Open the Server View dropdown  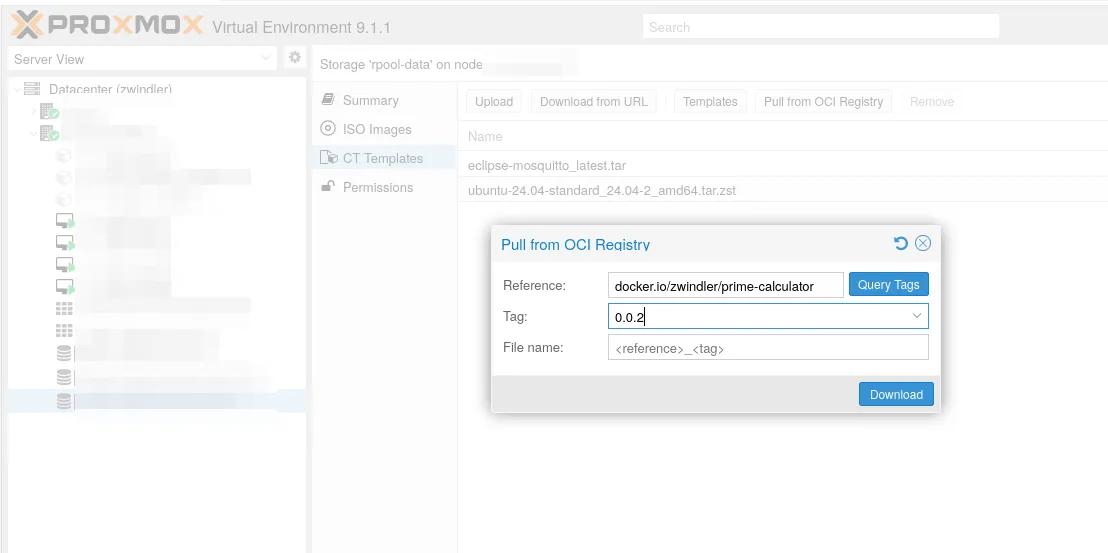266,59
